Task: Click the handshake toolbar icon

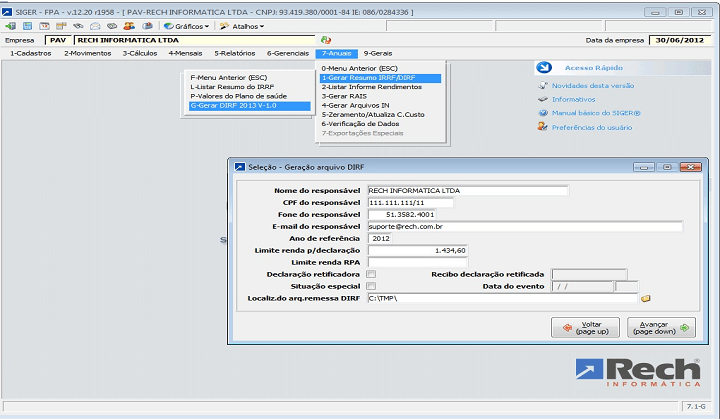Action: tap(78, 26)
